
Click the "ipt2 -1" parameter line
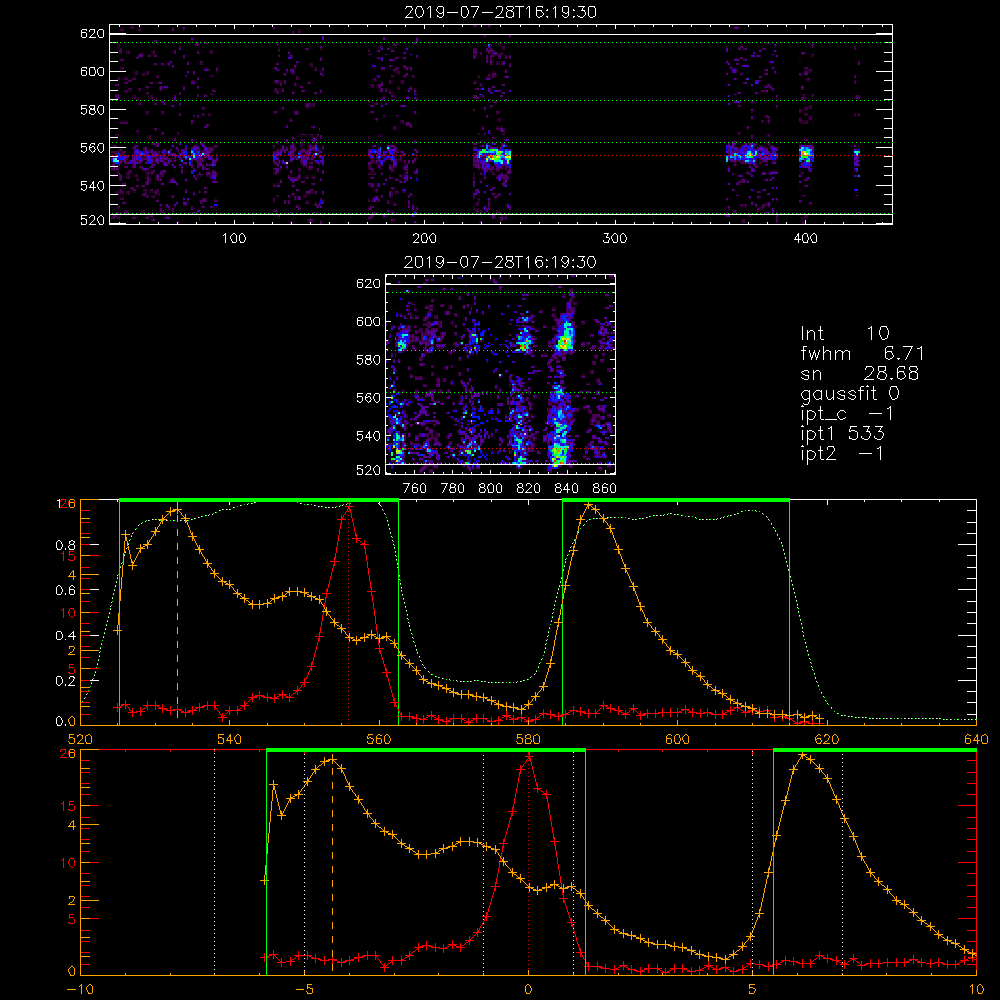842,454
